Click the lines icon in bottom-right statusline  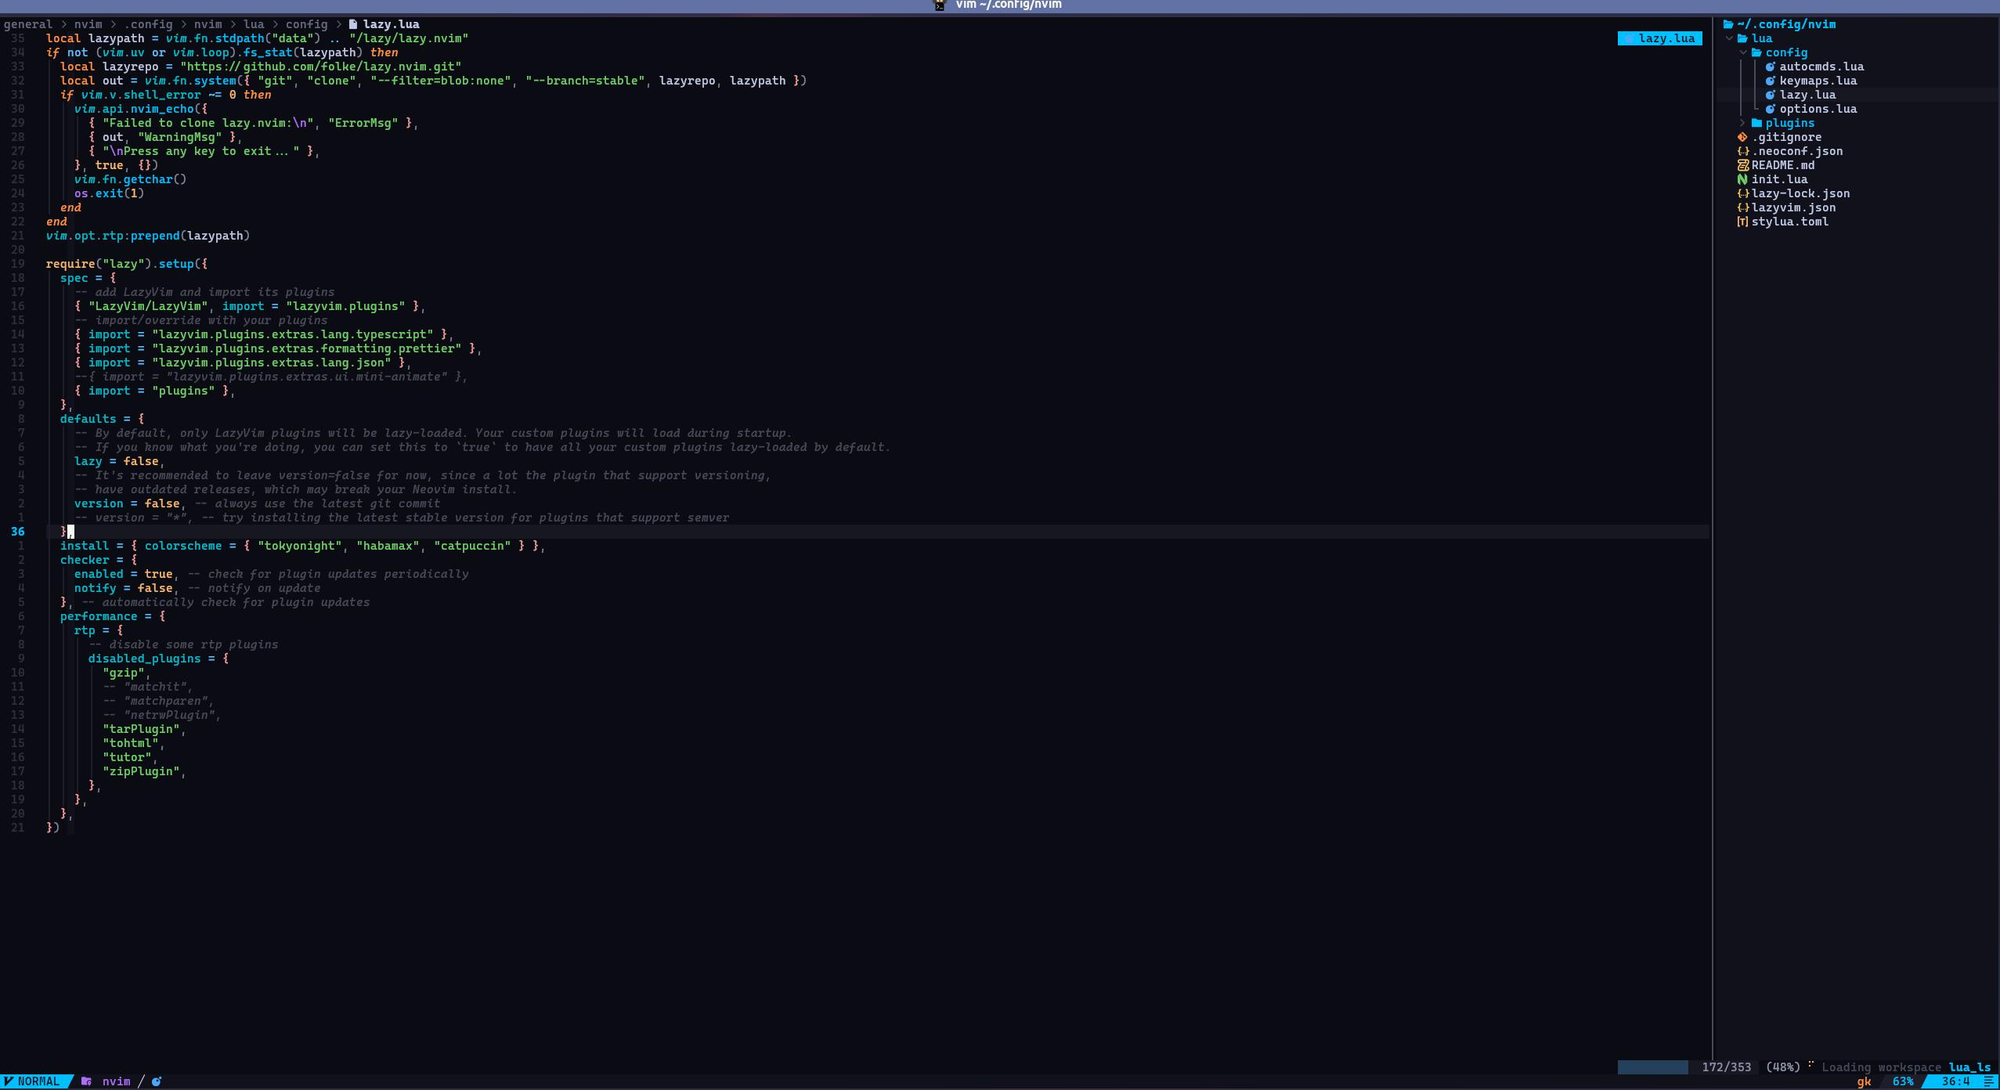coord(1987,1081)
